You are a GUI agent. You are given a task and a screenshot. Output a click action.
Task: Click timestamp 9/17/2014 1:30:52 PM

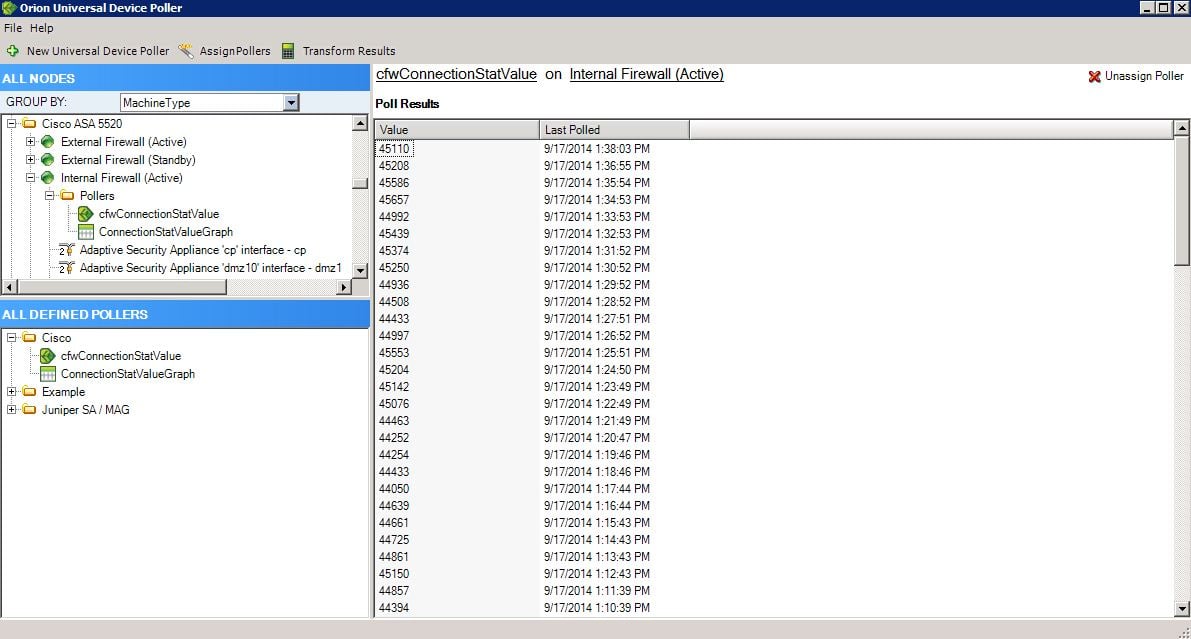coord(597,267)
